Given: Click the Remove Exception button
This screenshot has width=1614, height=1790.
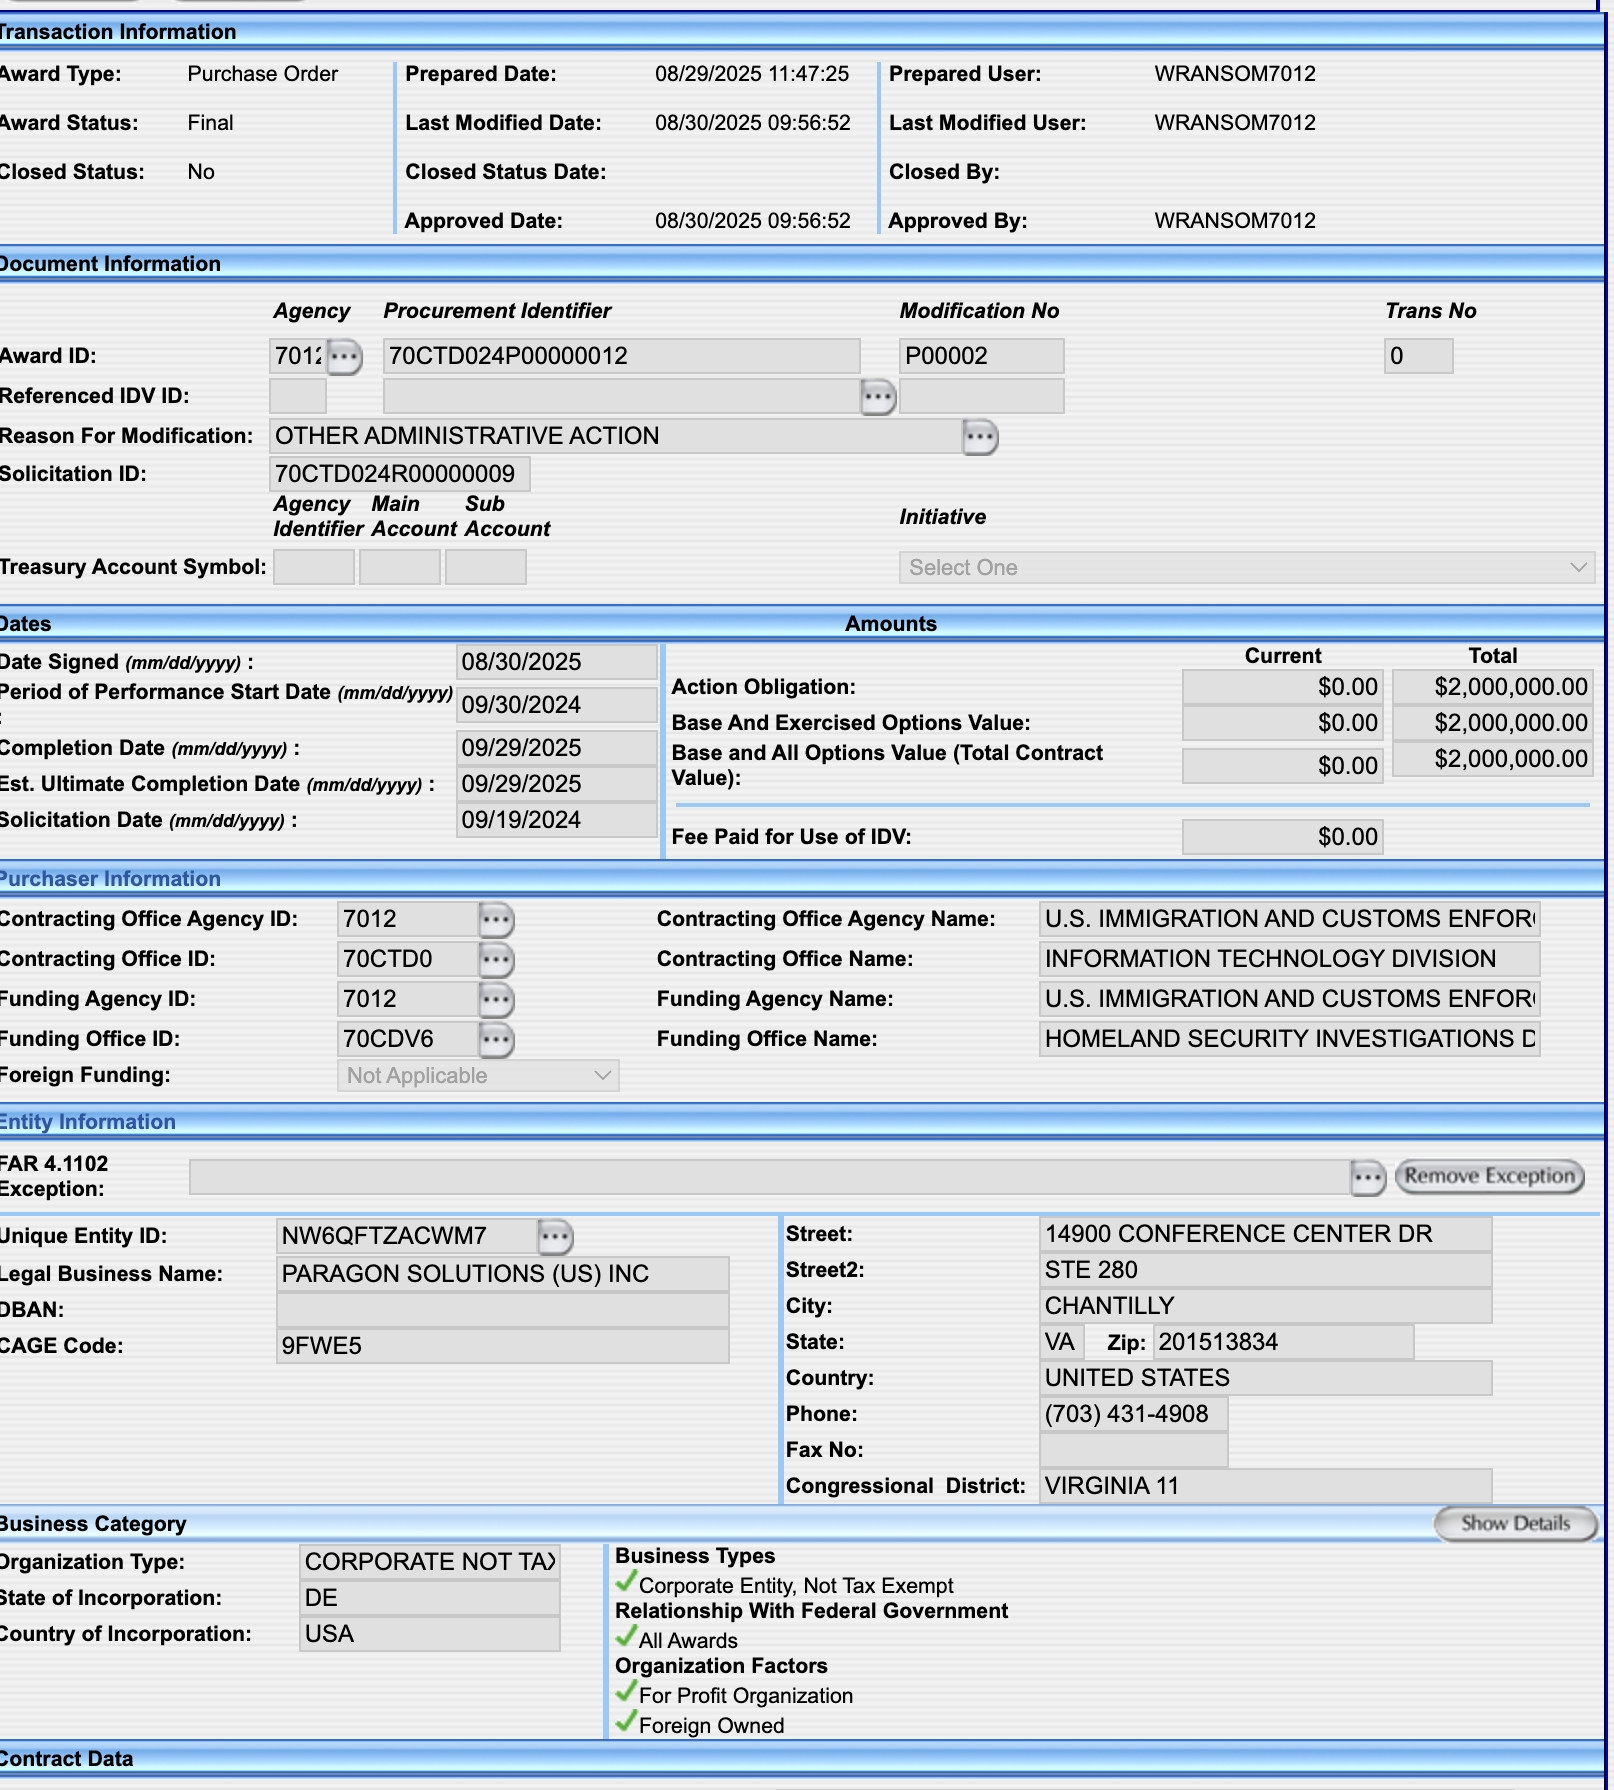Looking at the screenshot, I should 1490,1176.
